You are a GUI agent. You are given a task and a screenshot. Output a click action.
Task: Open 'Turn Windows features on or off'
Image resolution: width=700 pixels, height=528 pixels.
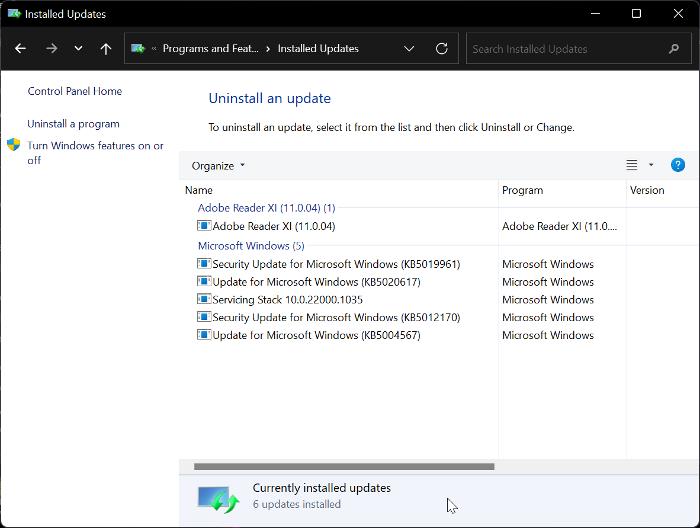(x=95, y=153)
